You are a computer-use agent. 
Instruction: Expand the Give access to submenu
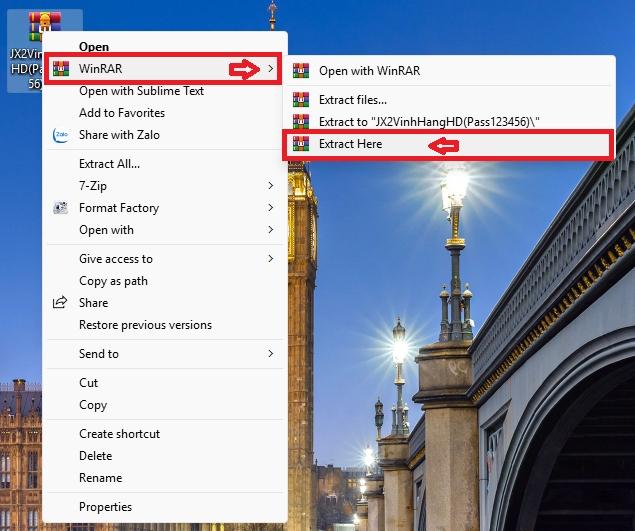271,259
